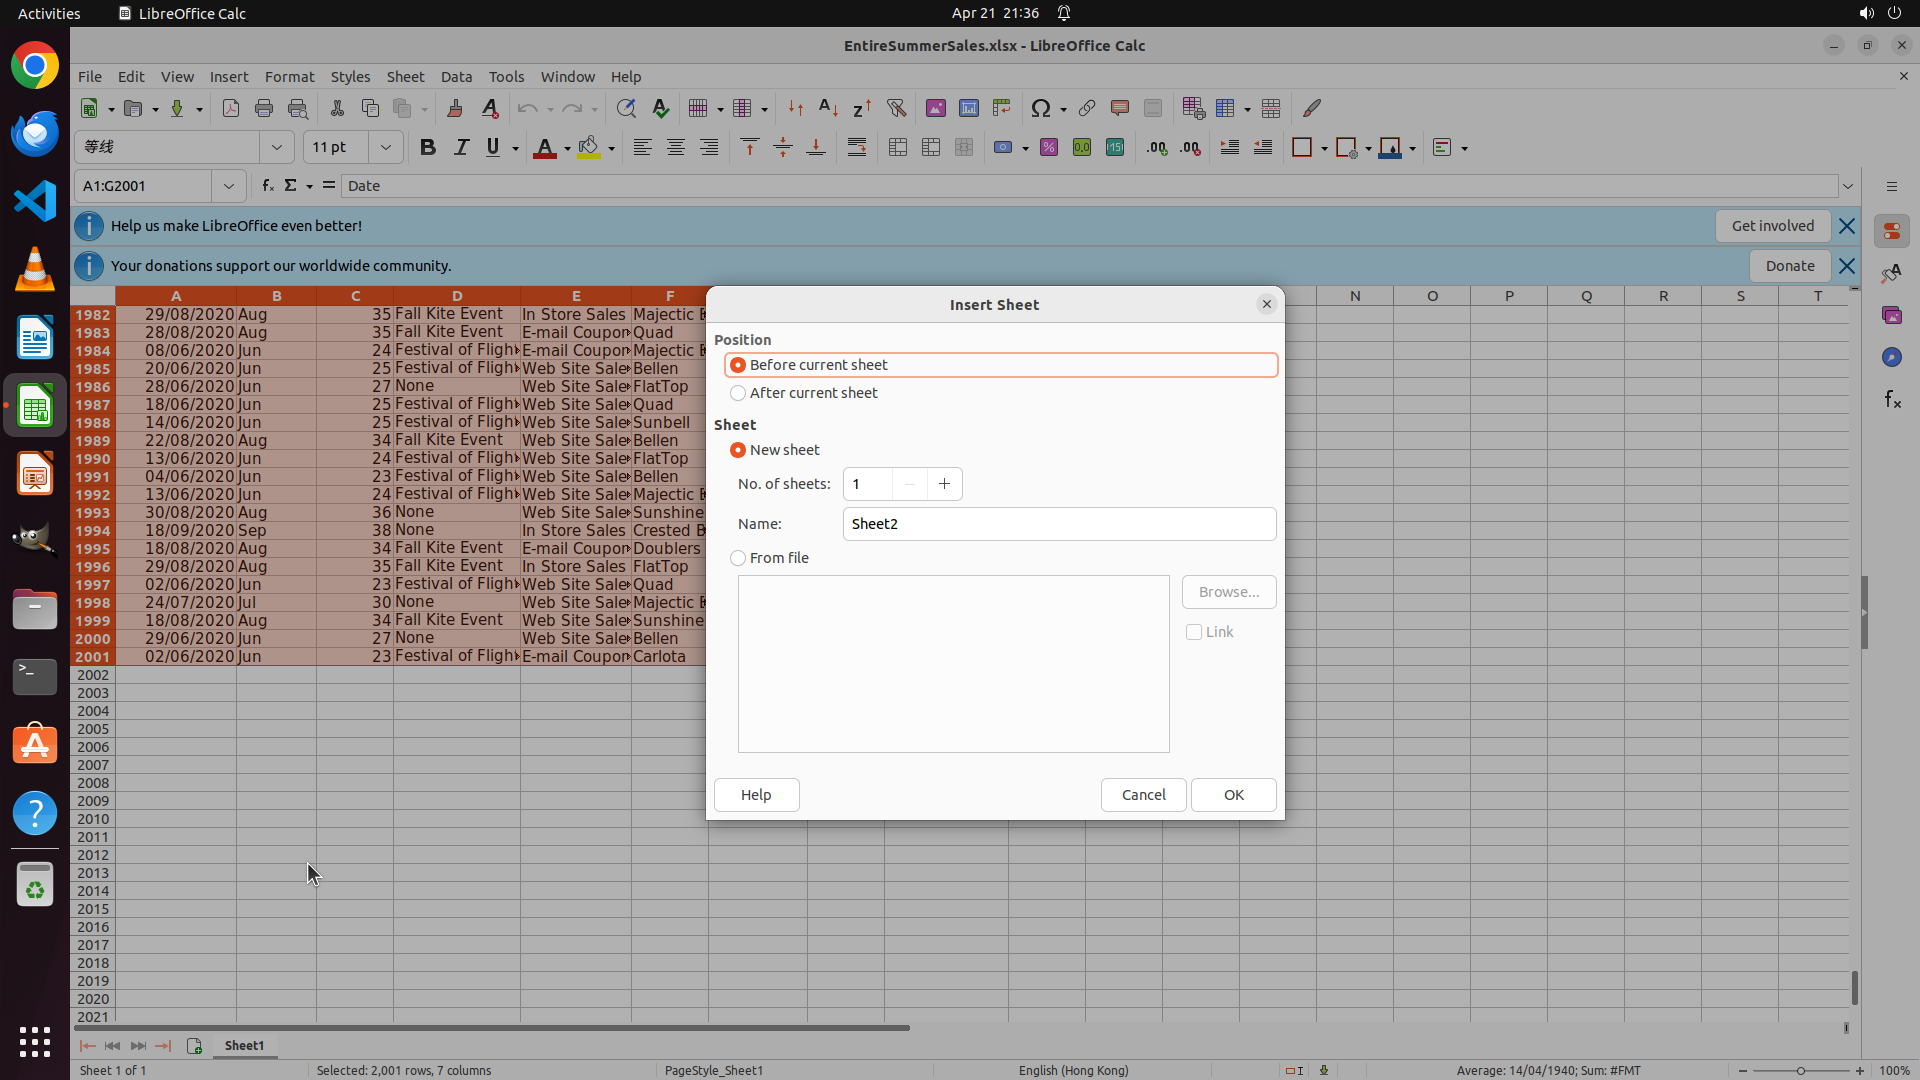Click the Sheet2 name input field

[x=1059, y=524]
